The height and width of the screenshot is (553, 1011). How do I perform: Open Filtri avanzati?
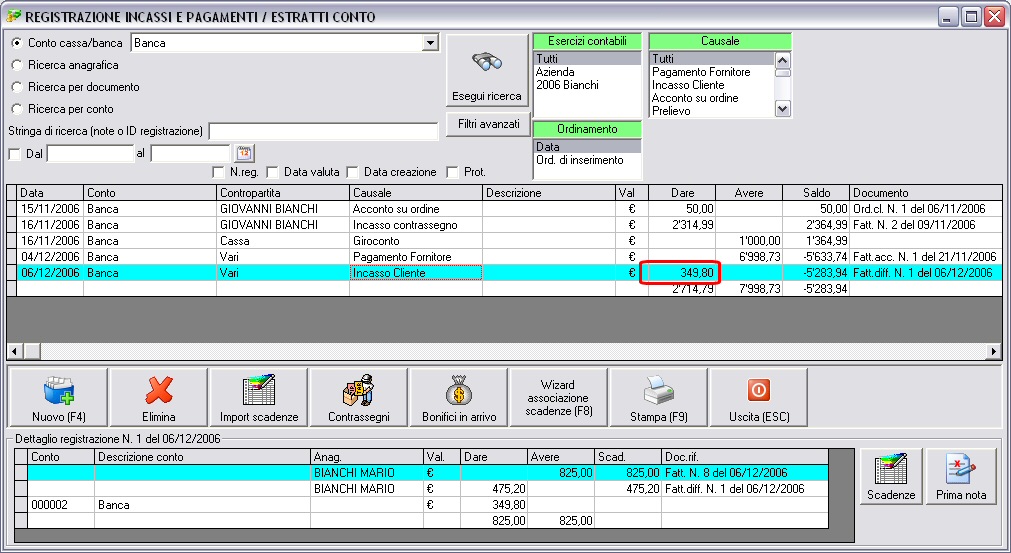coord(488,124)
